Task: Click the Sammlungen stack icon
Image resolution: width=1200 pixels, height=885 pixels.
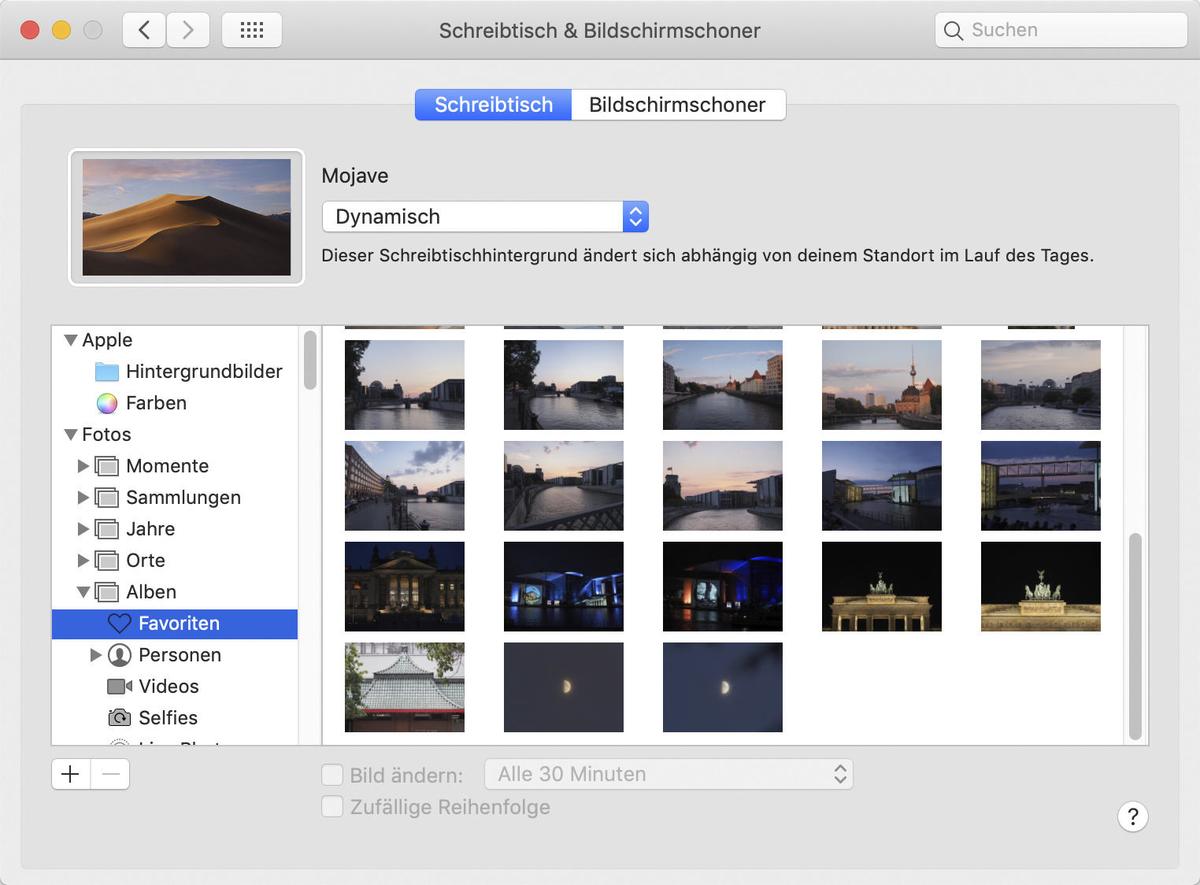Action: click(107, 498)
